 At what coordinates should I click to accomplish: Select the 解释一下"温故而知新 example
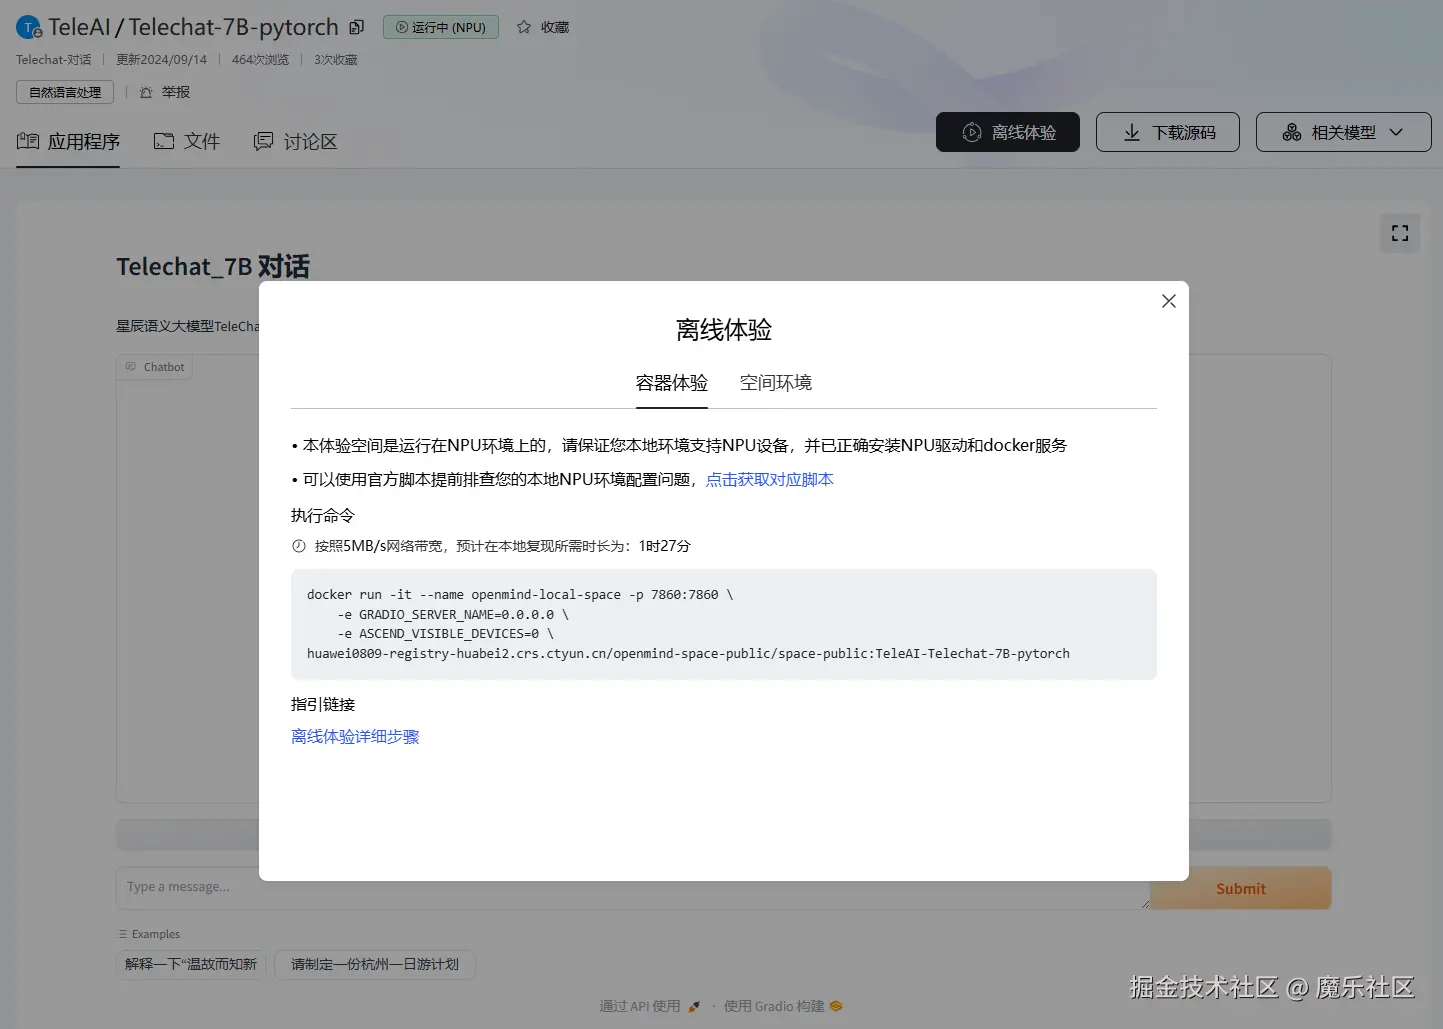pos(191,964)
